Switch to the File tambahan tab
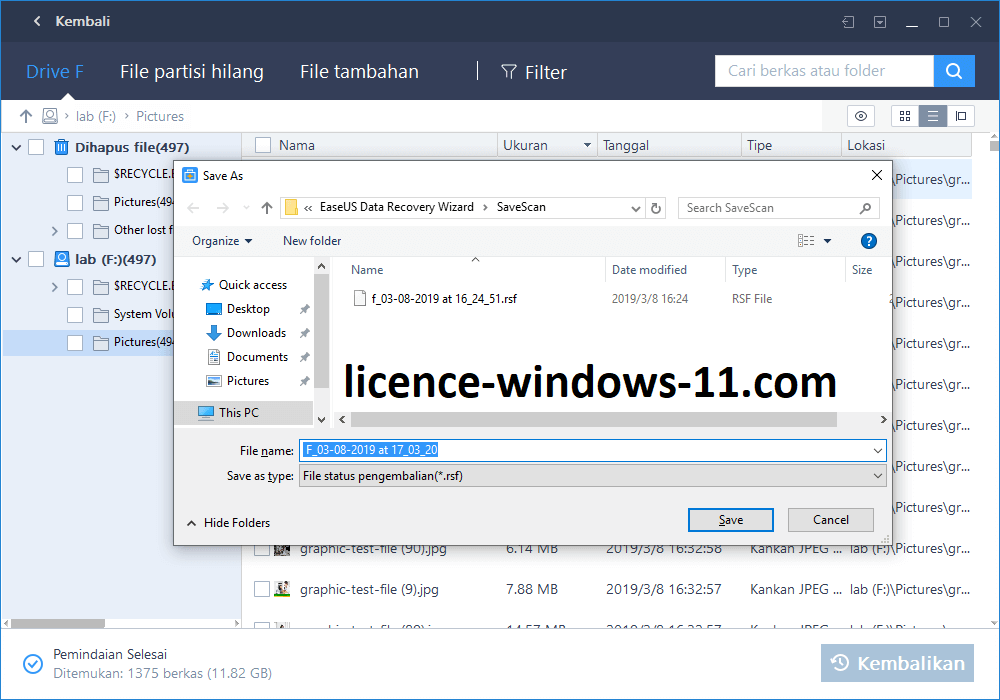Image resolution: width=1000 pixels, height=700 pixels. (359, 72)
